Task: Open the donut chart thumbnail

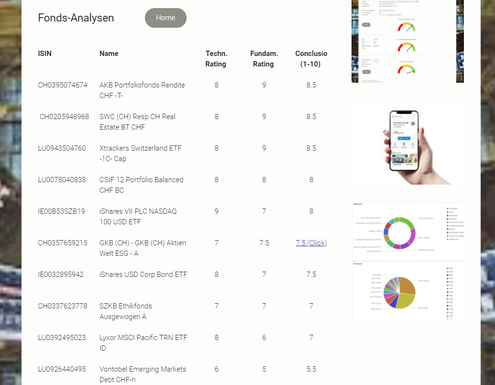Action: pyautogui.click(x=407, y=231)
